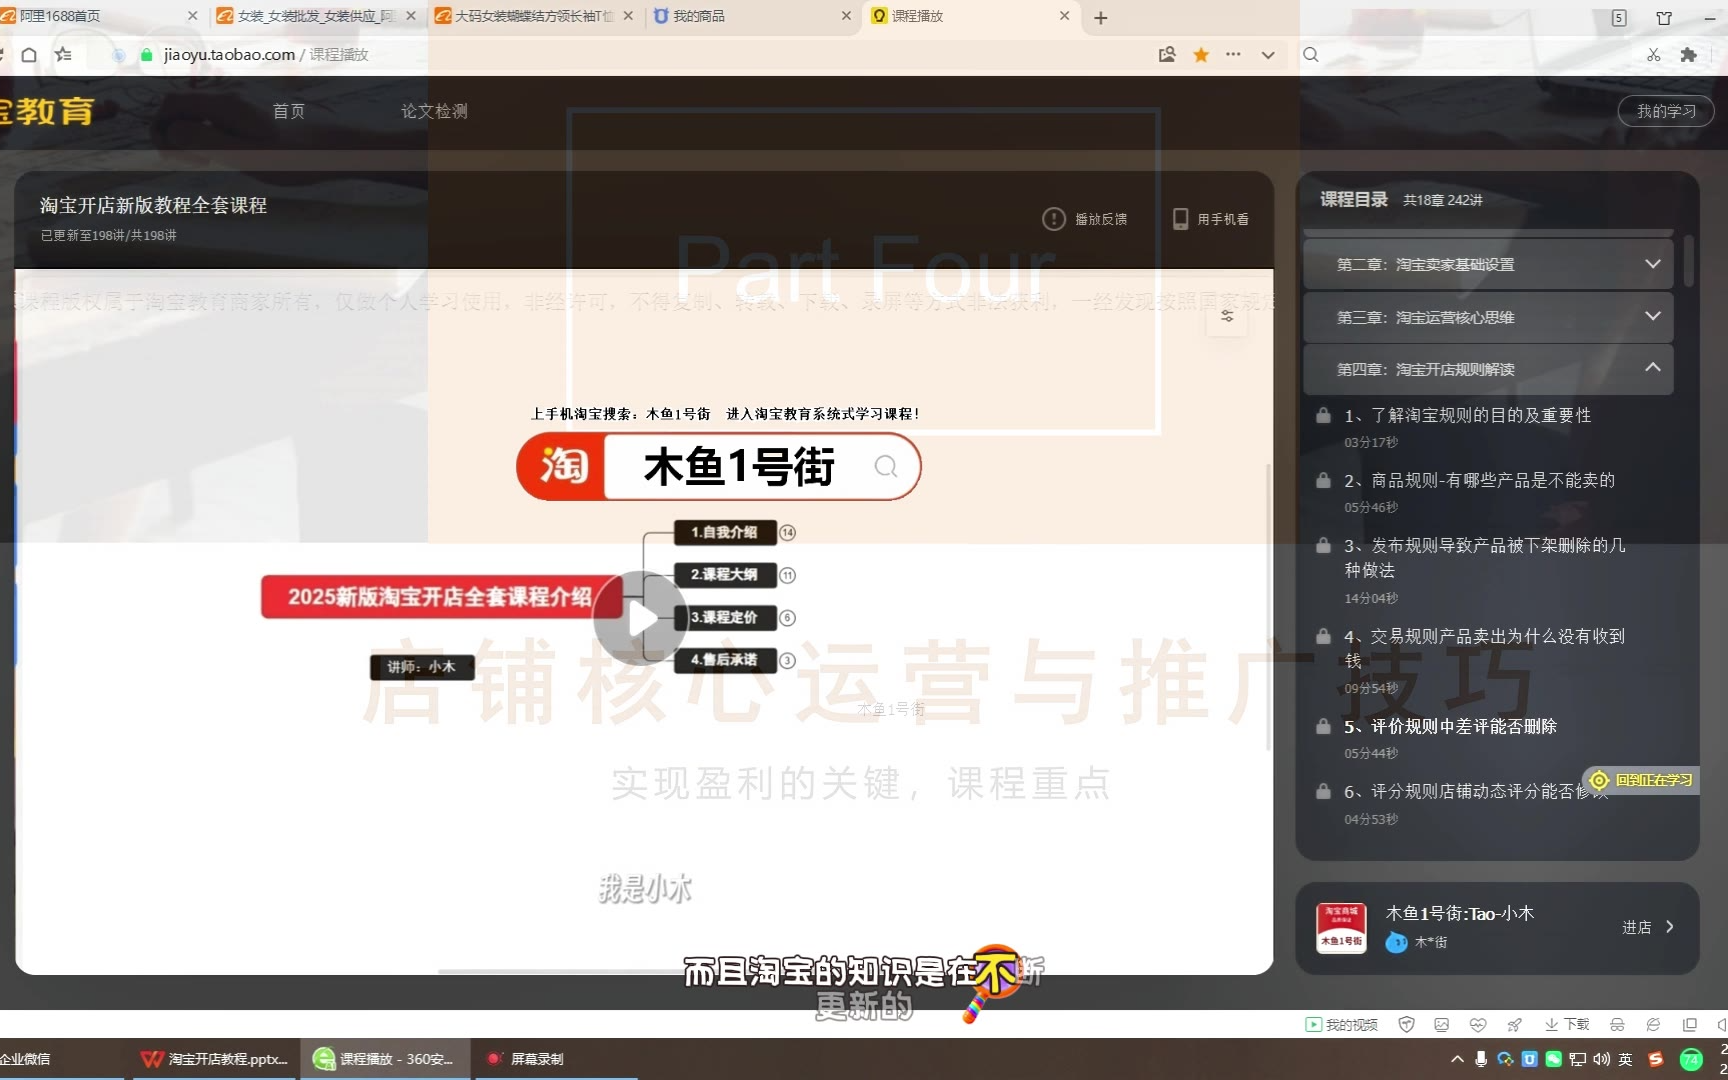
Task: Select lesson 5、评价规则中差评能否删除
Action: coord(1450,727)
